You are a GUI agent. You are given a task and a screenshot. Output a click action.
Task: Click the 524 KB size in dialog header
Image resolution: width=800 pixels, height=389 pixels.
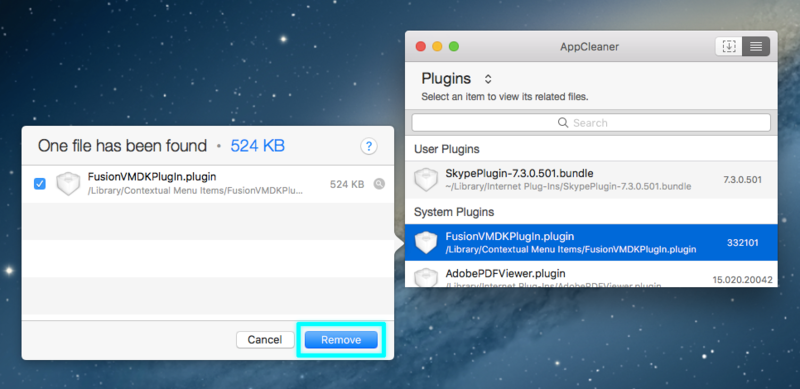click(258, 147)
